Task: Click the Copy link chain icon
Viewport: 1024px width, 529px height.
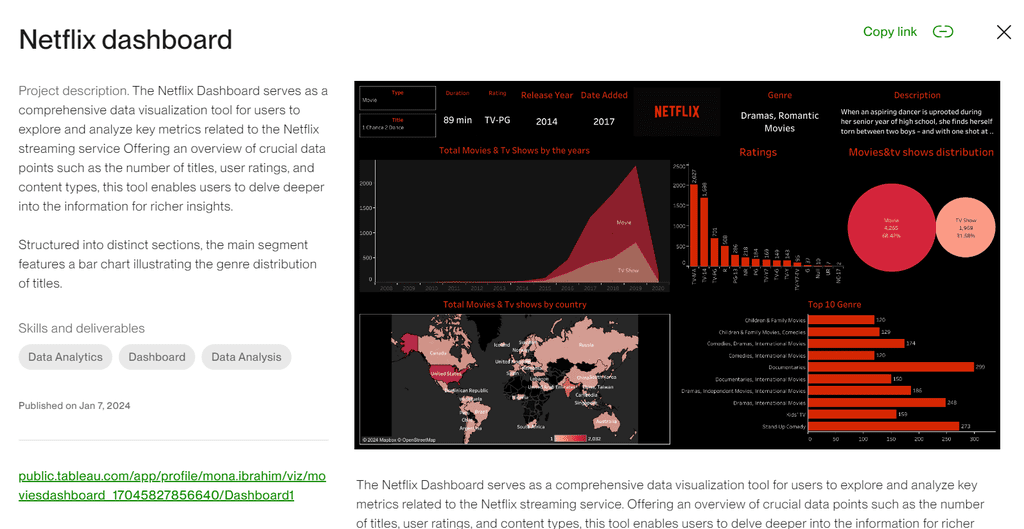Action: (x=942, y=31)
